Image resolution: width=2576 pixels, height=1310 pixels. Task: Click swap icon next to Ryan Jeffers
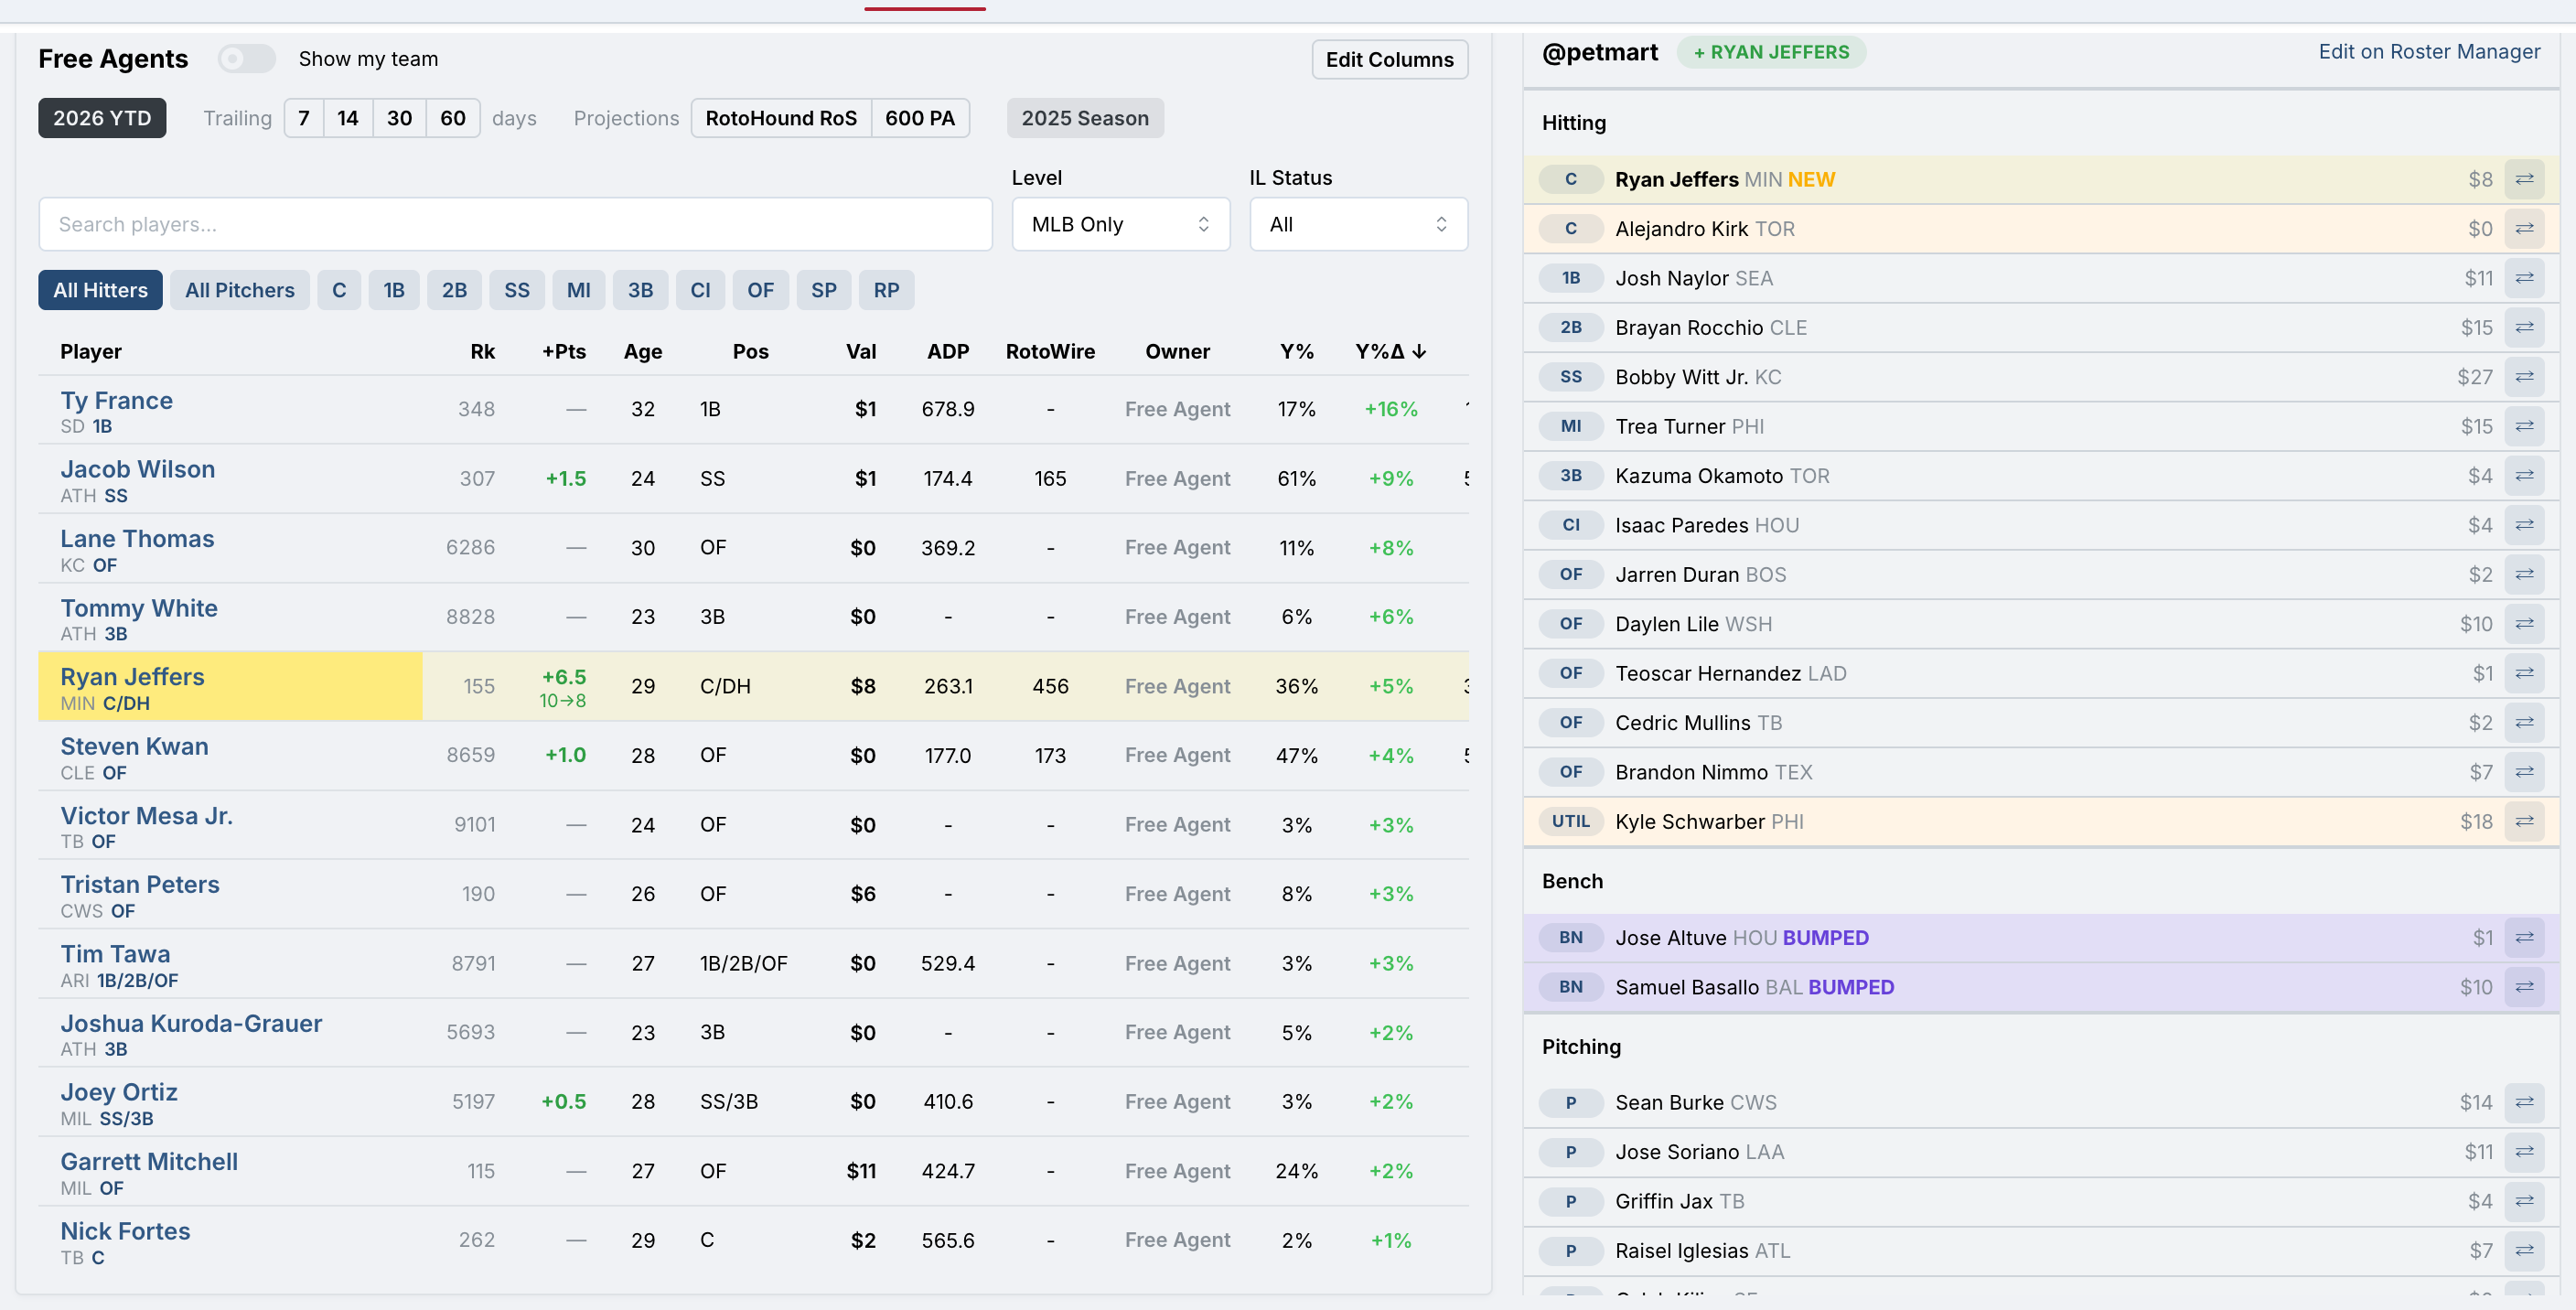point(2524,179)
